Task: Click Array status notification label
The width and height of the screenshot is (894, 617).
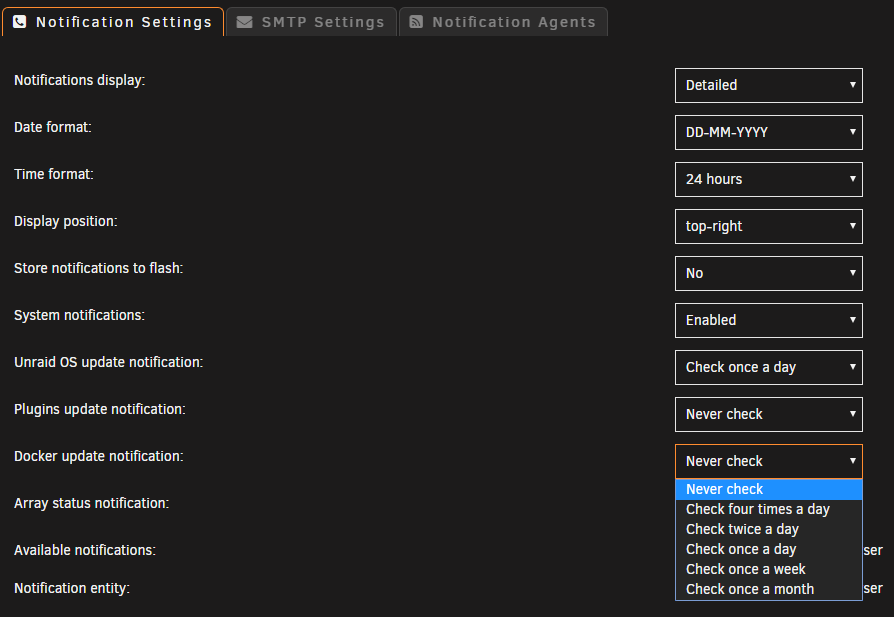Action: pos(92,504)
